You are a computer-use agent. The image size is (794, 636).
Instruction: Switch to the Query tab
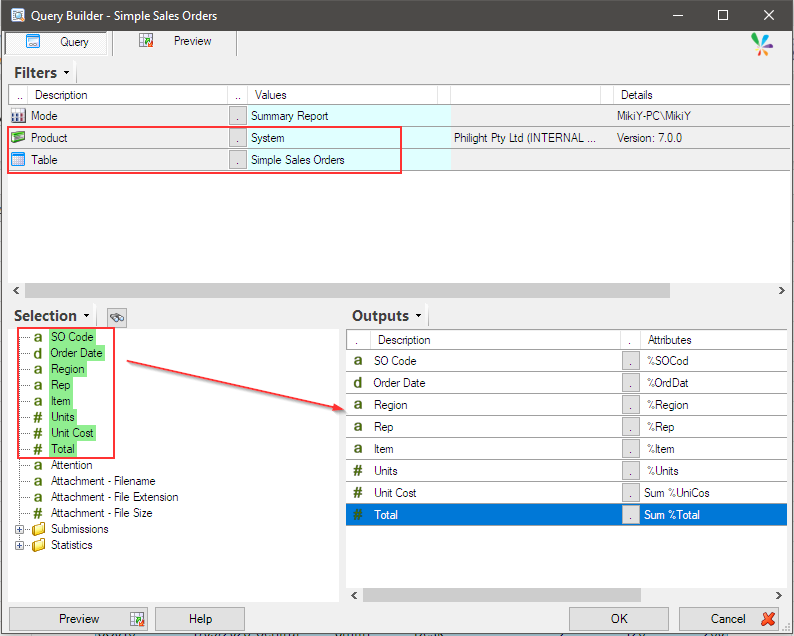56,43
